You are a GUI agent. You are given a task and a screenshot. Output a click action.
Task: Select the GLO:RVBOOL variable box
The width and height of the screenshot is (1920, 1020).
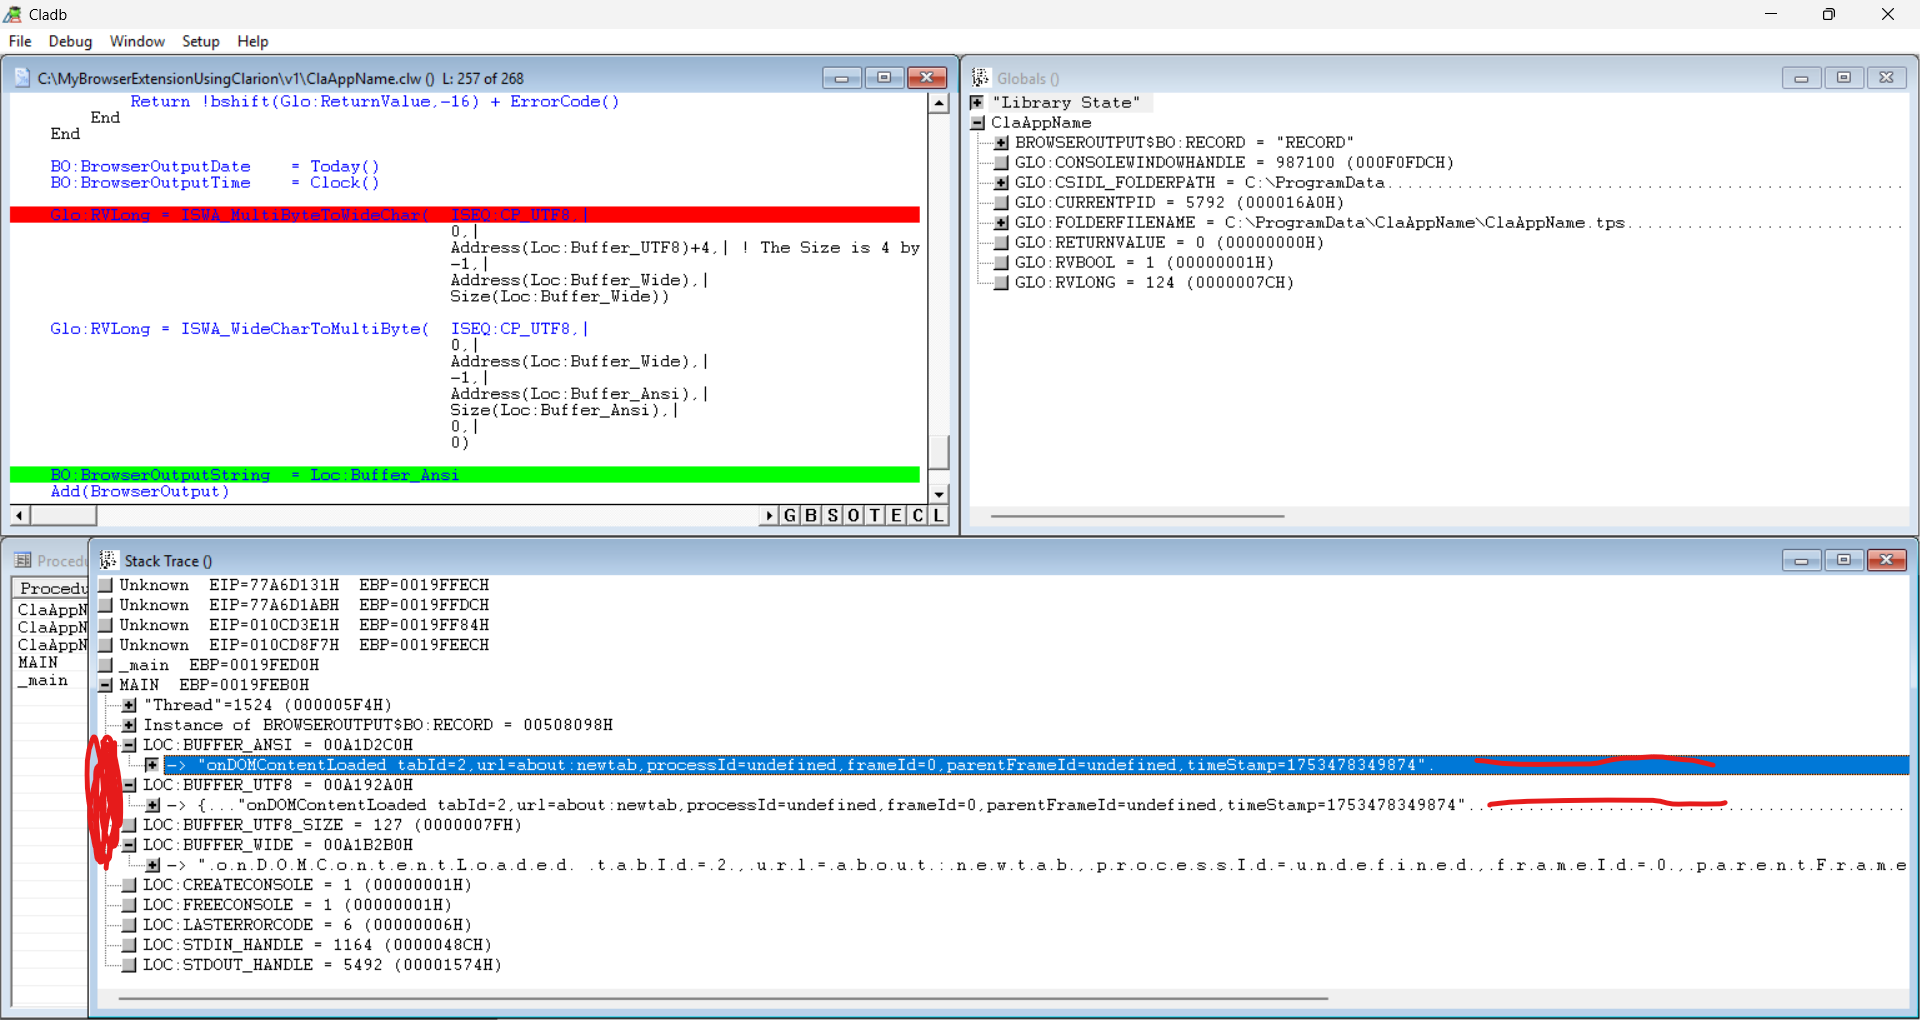tap(1001, 263)
